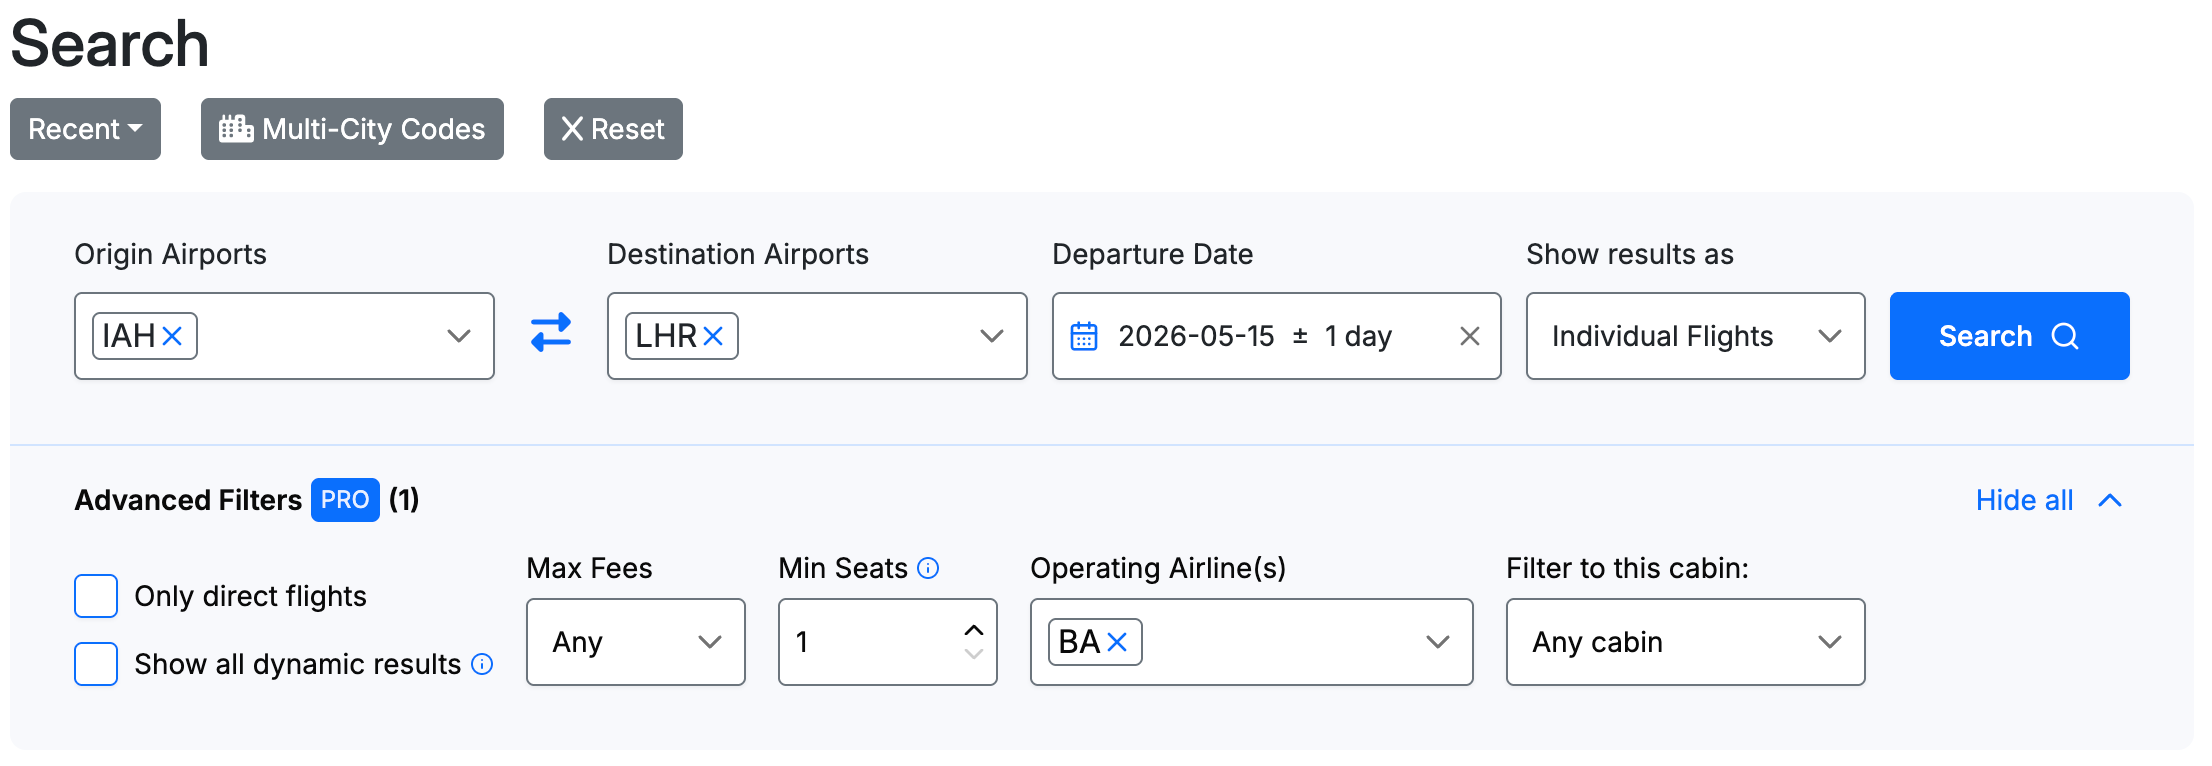The image size is (2212, 766).
Task: Increase Min Seats with up arrow
Action: pyautogui.click(x=974, y=630)
